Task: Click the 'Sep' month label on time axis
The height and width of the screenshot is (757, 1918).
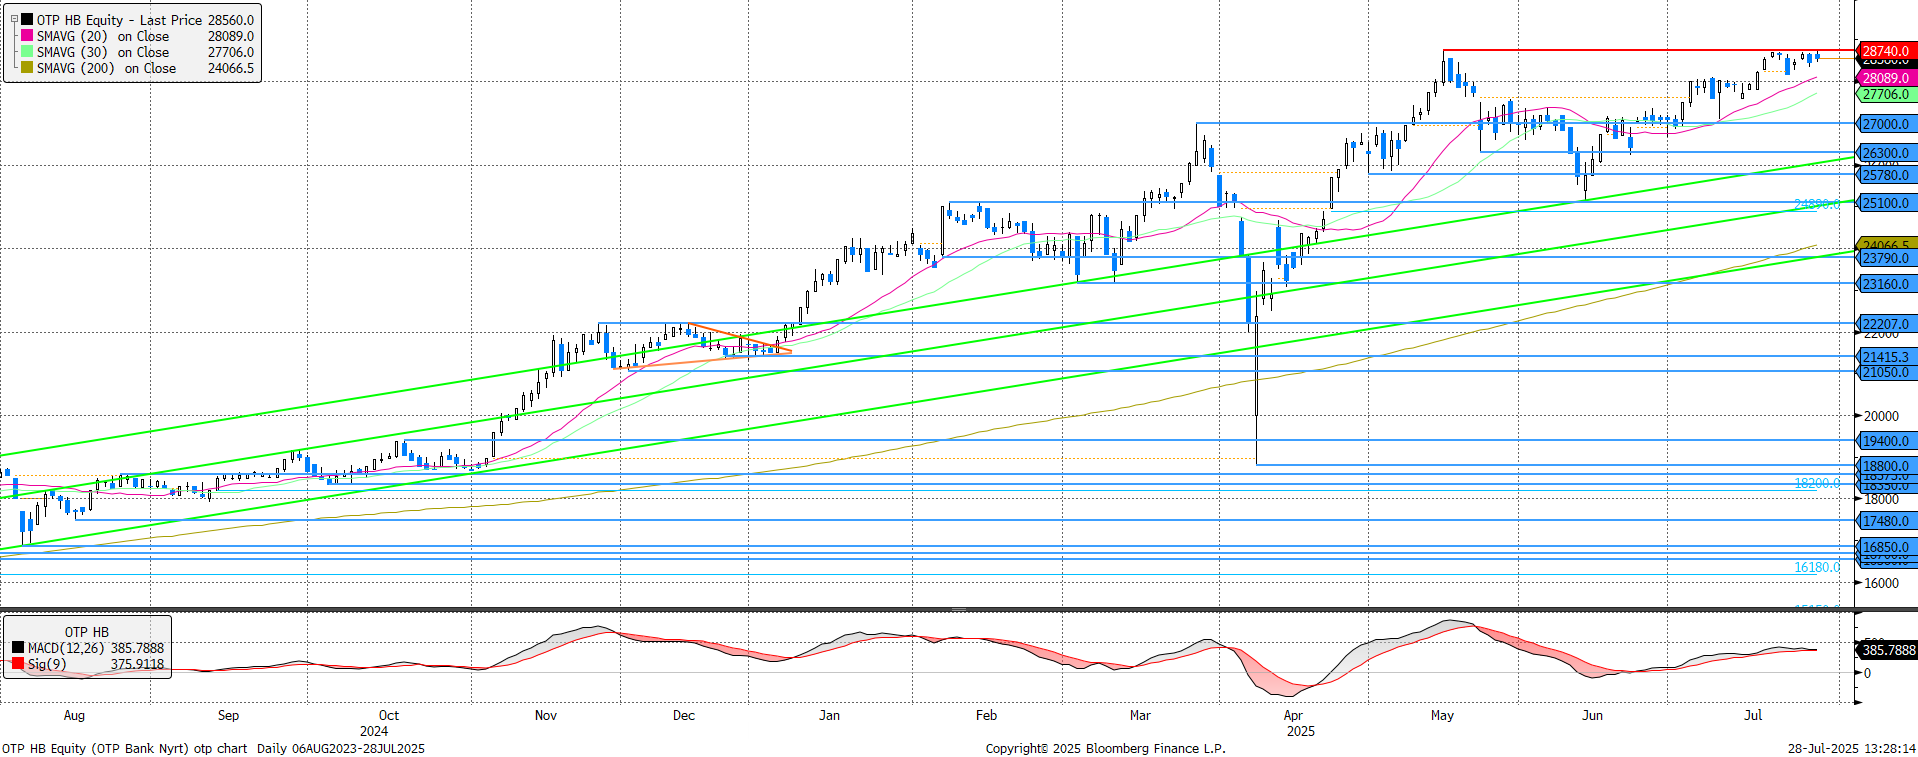Action: pyautogui.click(x=228, y=715)
